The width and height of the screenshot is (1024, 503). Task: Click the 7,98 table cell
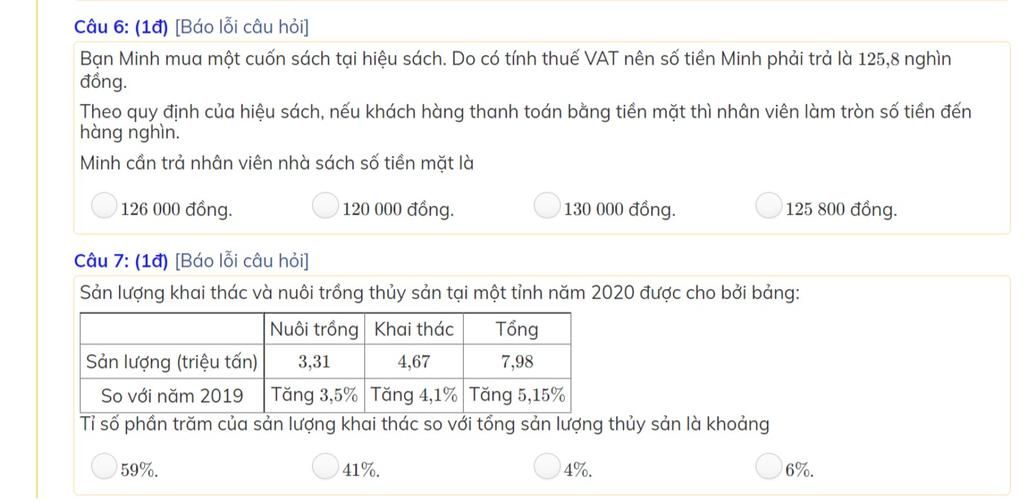coord(517,361)
